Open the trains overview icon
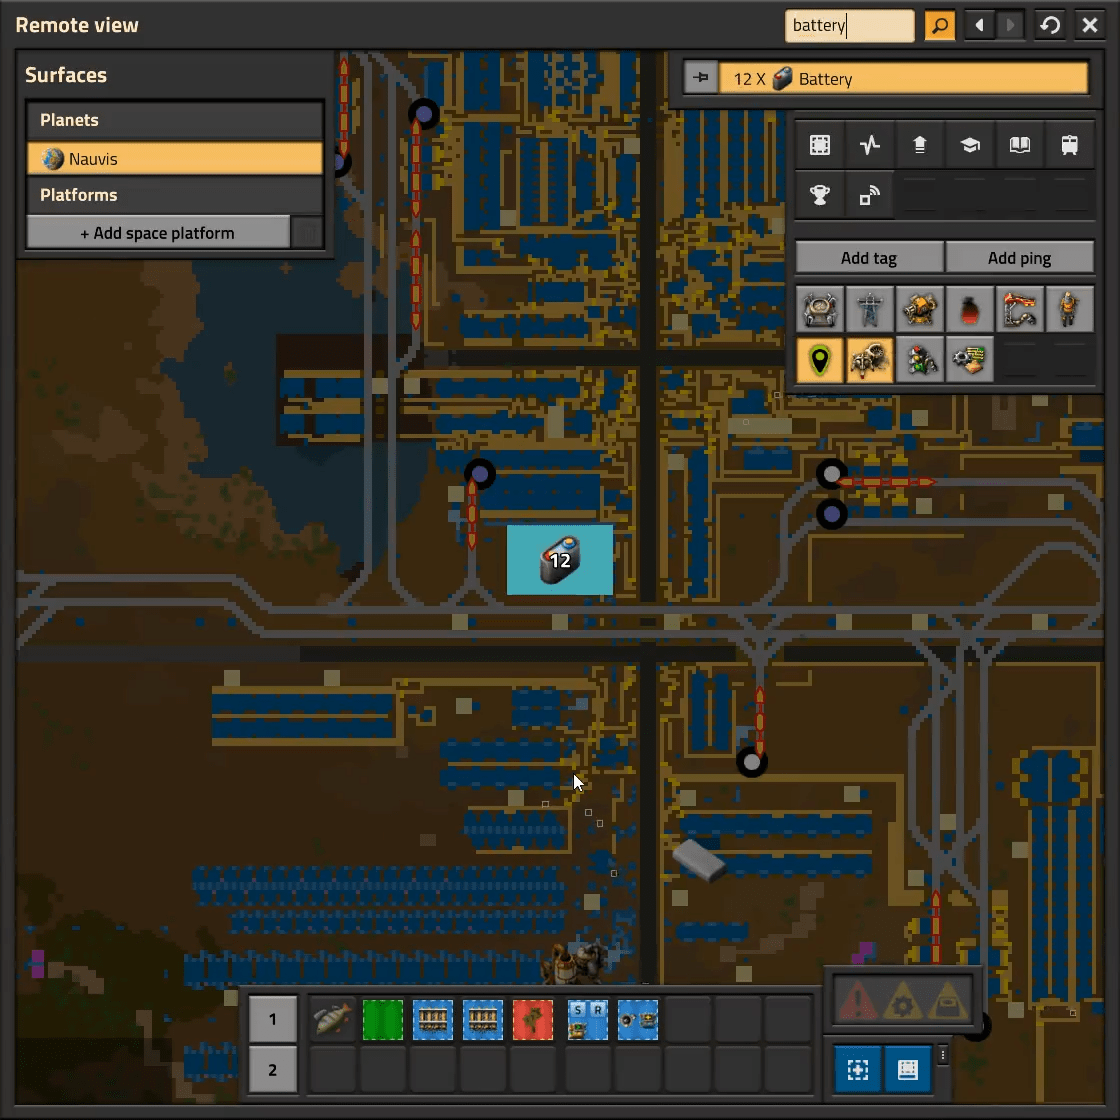This screenshot has height=1120, width=1120. point(1069,145)
